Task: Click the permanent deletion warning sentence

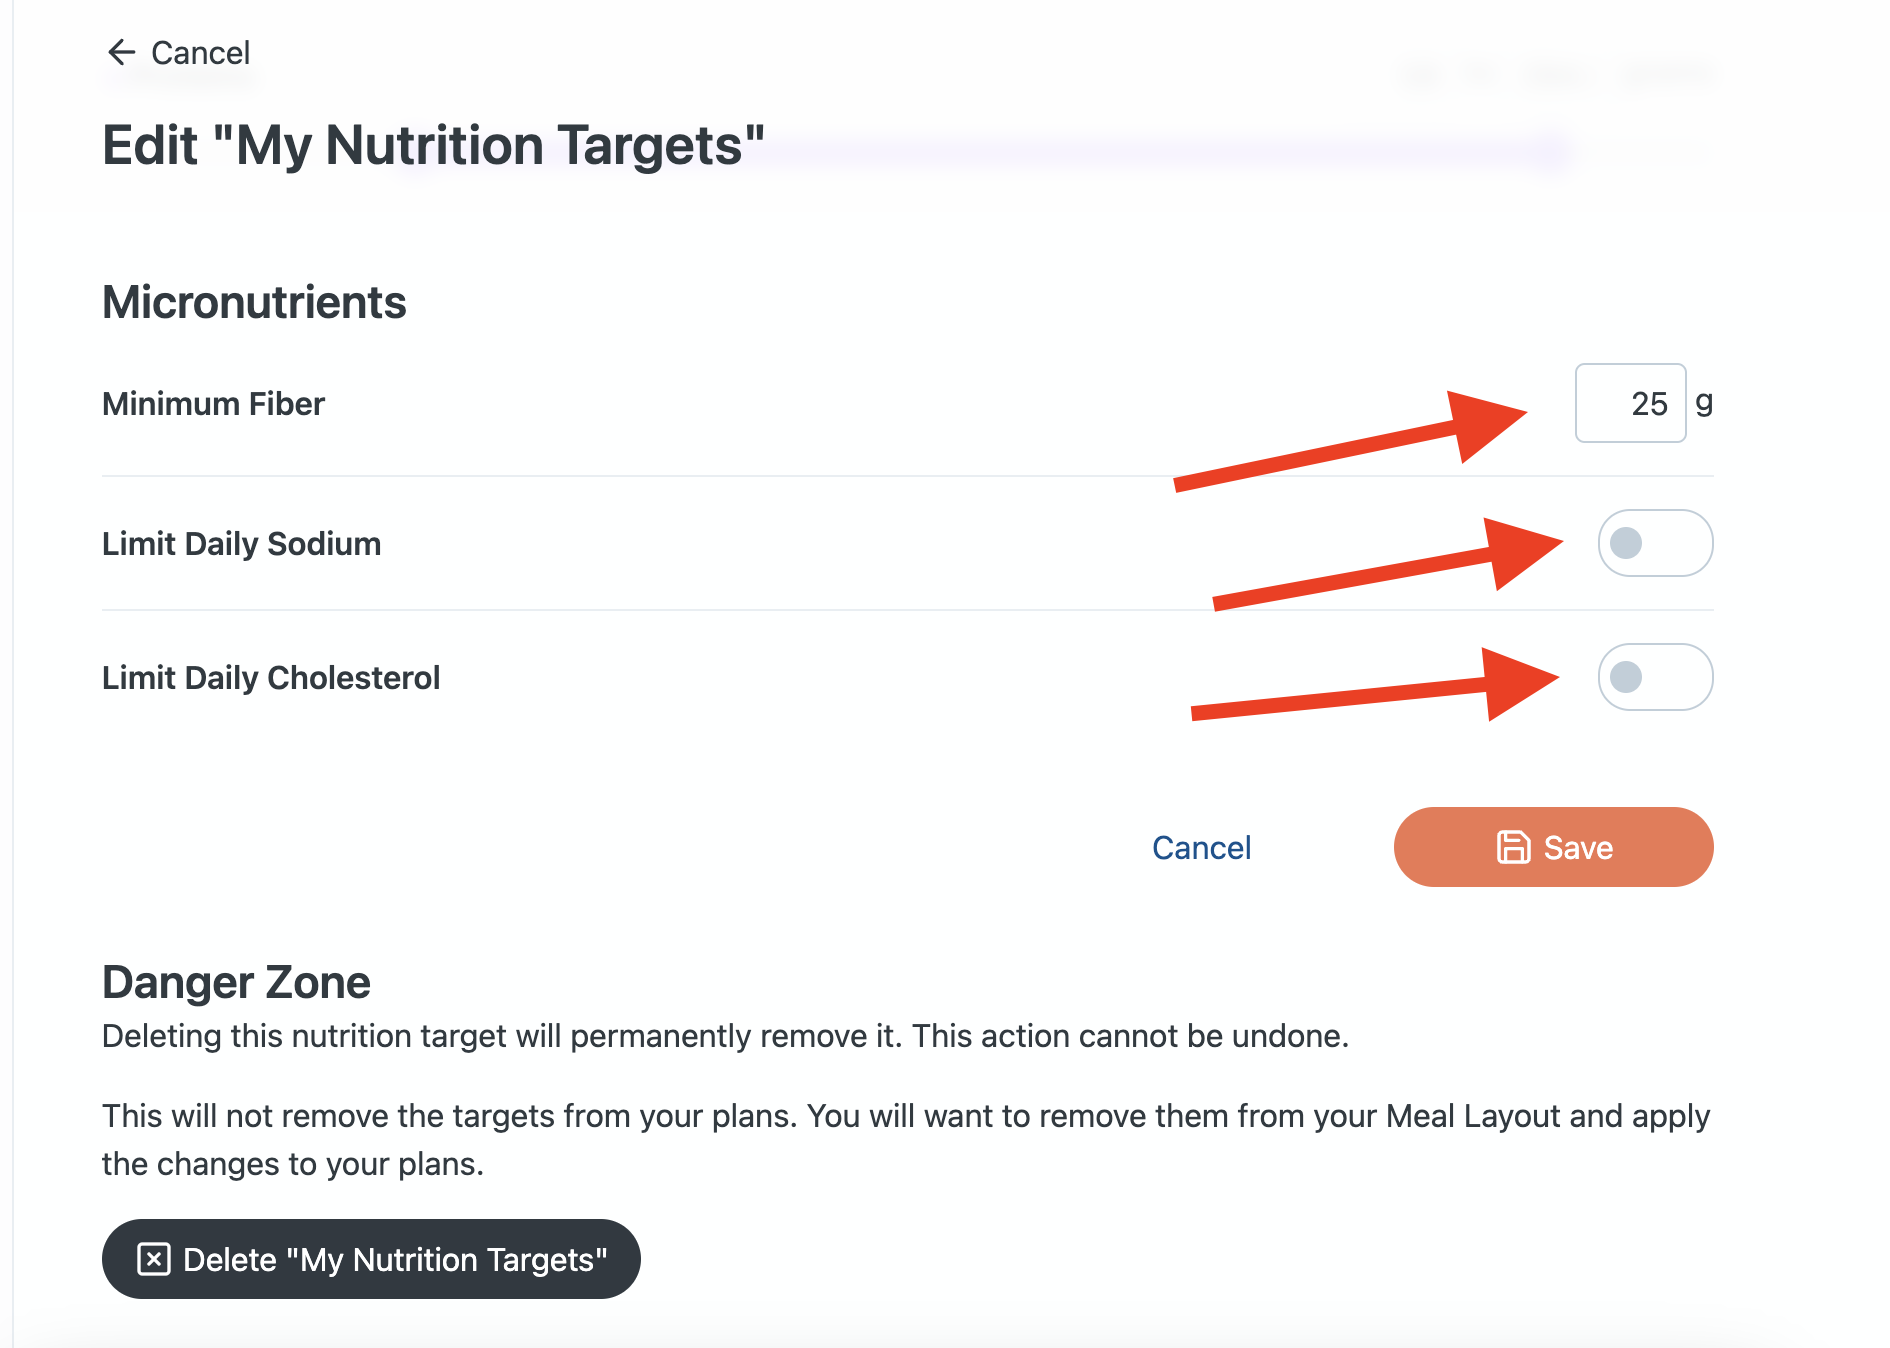Action: (725, 1036)
